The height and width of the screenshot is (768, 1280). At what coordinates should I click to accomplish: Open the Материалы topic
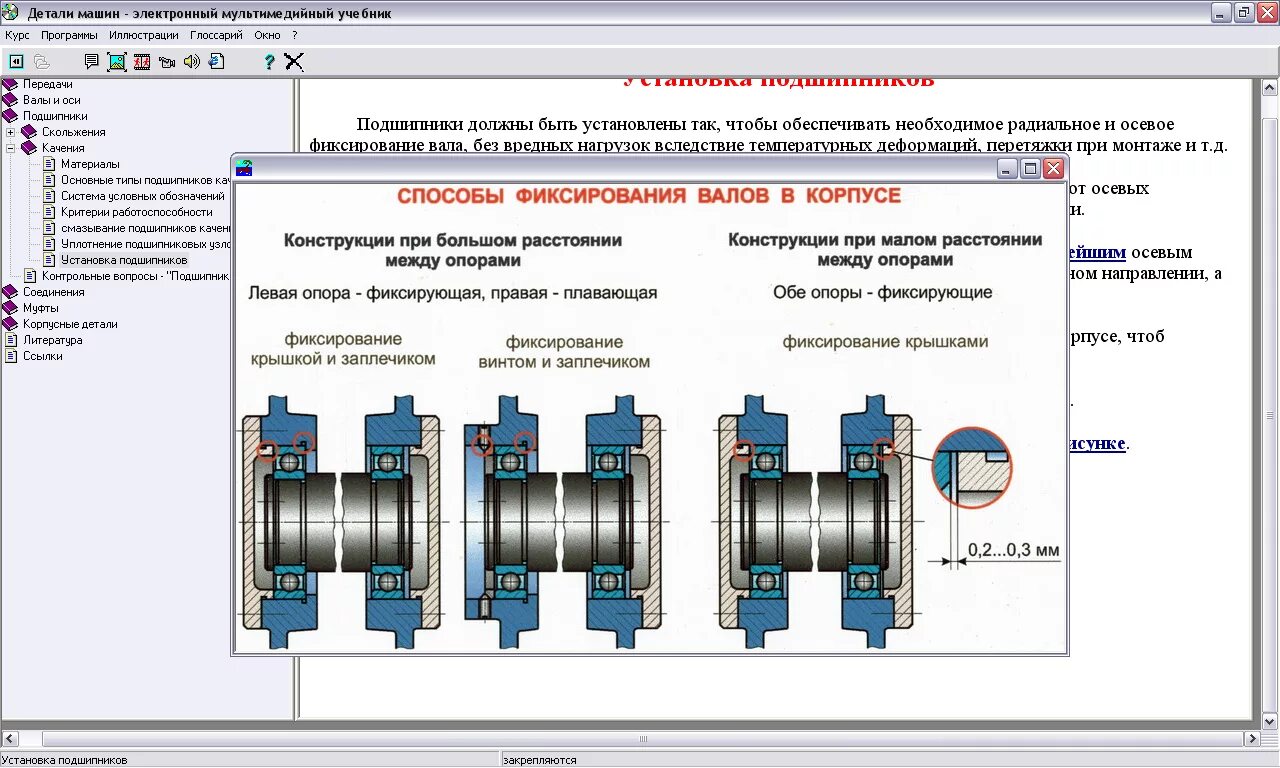point(90,164)
